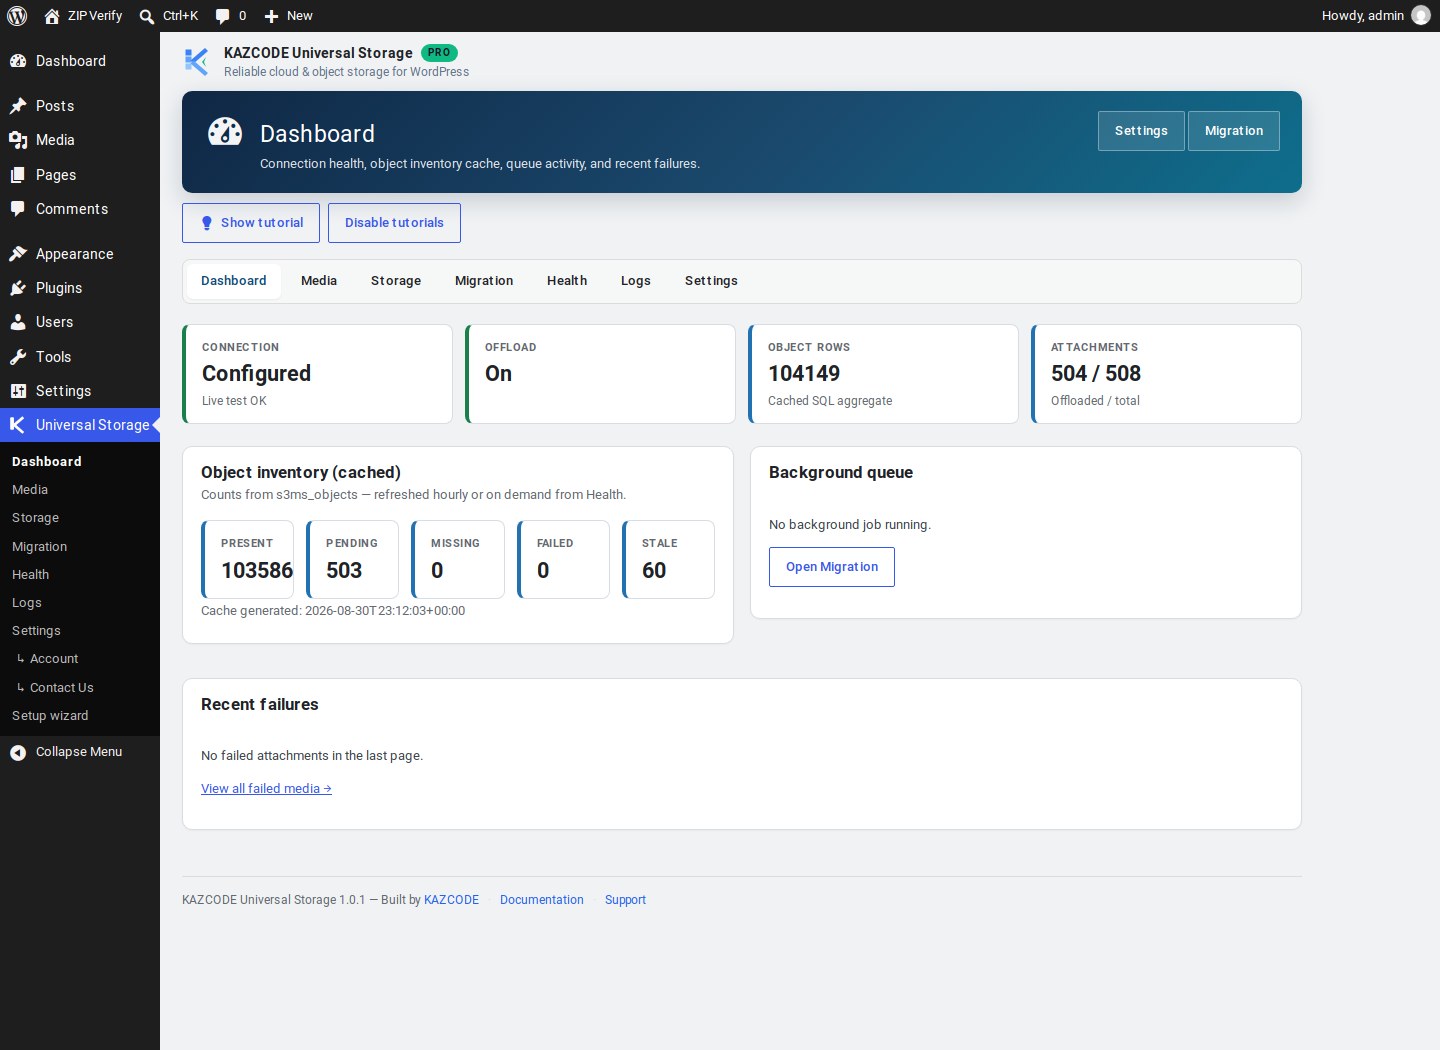Screen dimensions: 1440x1050
Task: Open Settings submenu under Universal Storage
Action: pyautogui.click(x=80, y=631)
